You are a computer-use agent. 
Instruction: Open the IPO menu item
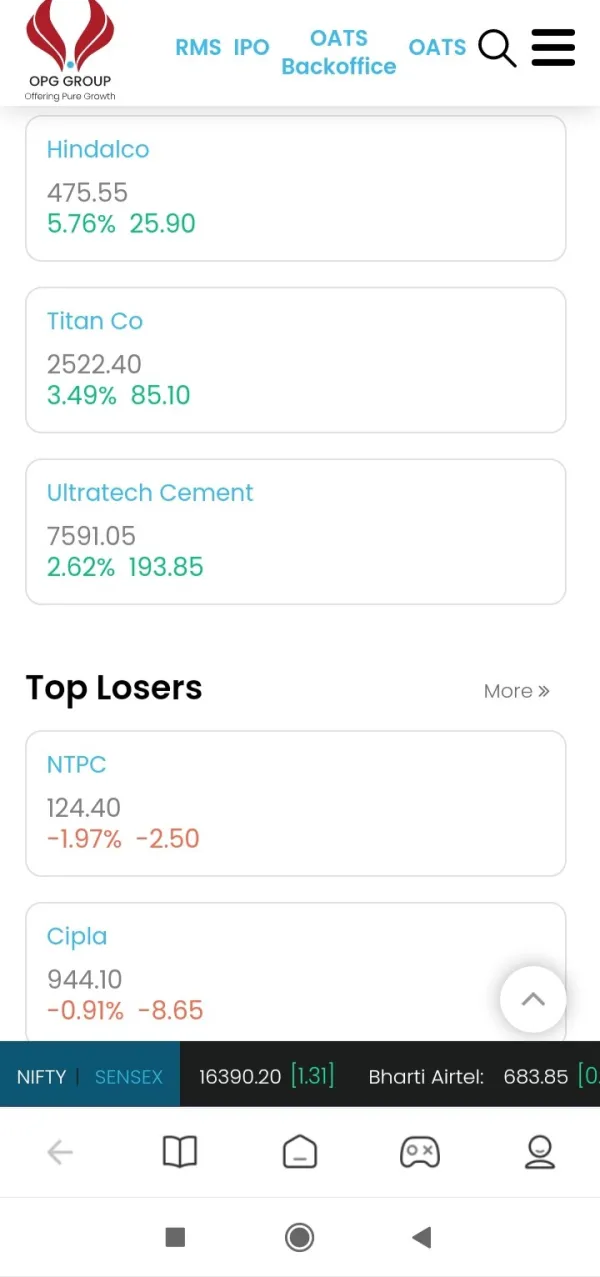tap(252, 47)
